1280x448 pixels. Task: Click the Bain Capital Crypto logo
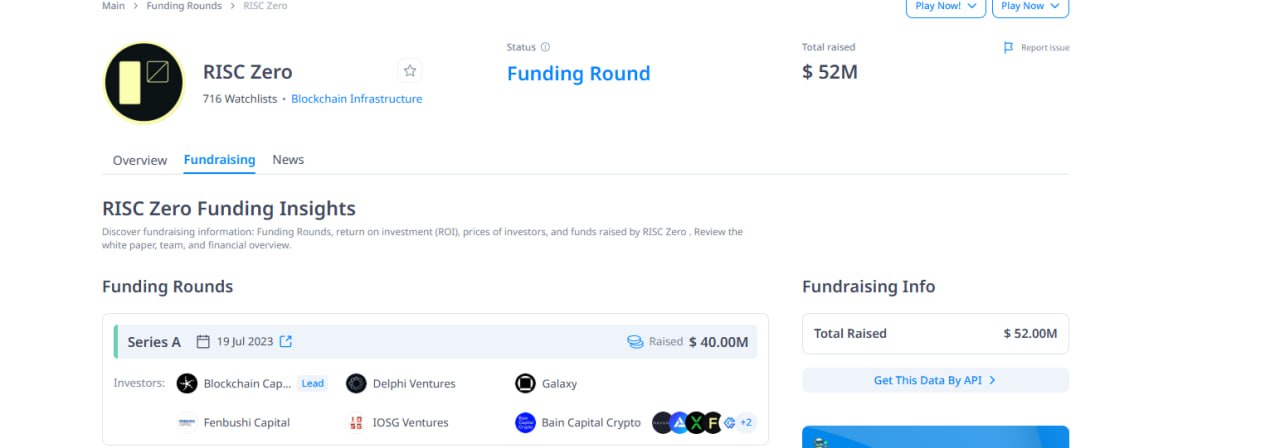click(x=525, y=422)
